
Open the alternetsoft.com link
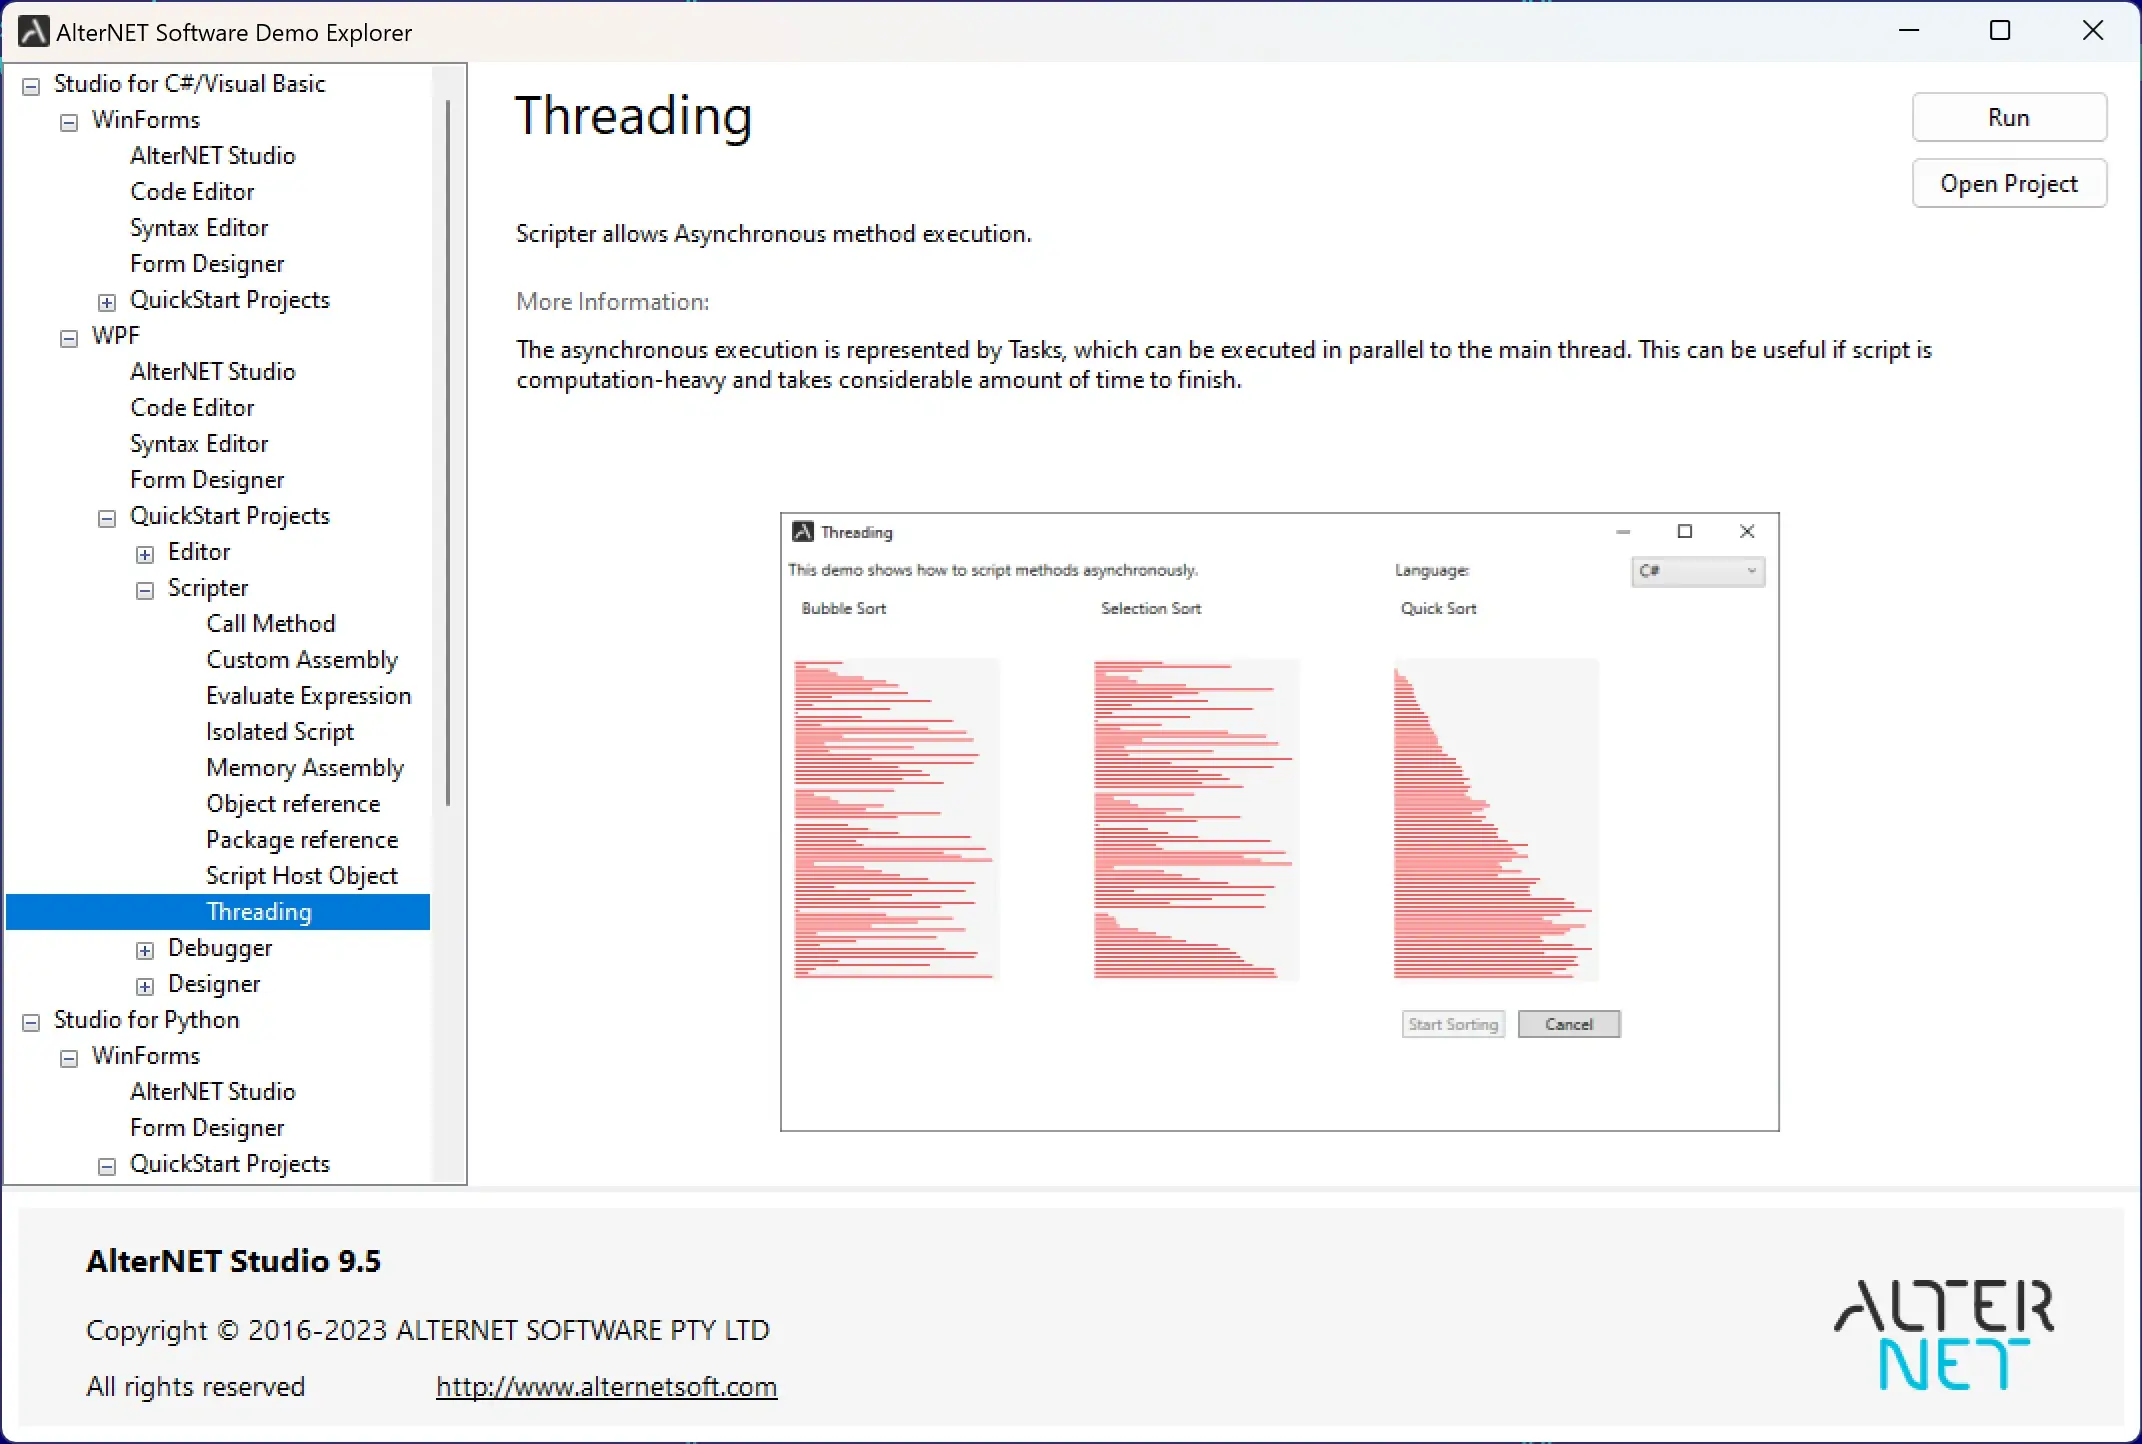coord(606,1387)
